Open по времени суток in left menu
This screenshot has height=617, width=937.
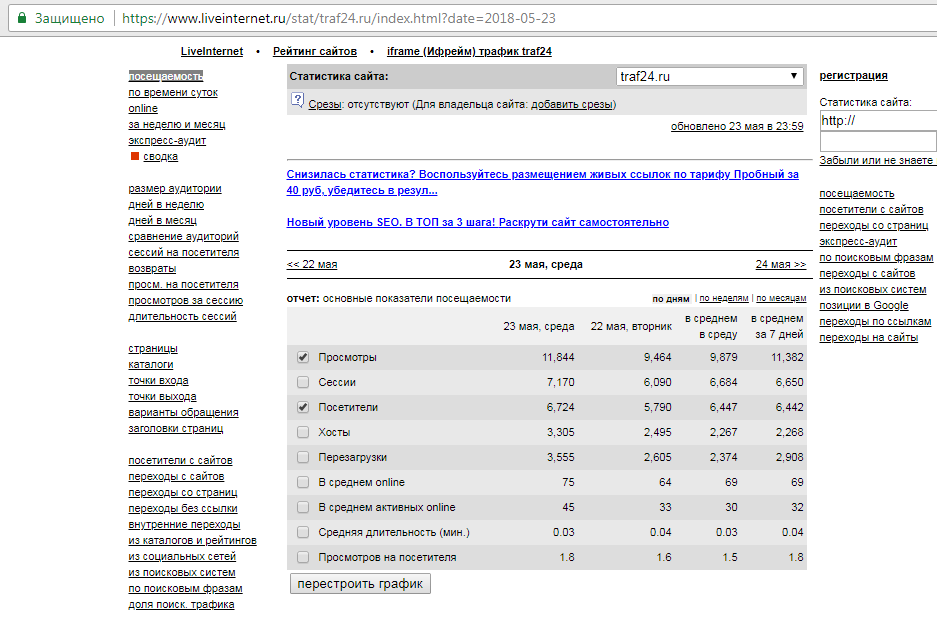pyautogui.click(x=173, y=92)
